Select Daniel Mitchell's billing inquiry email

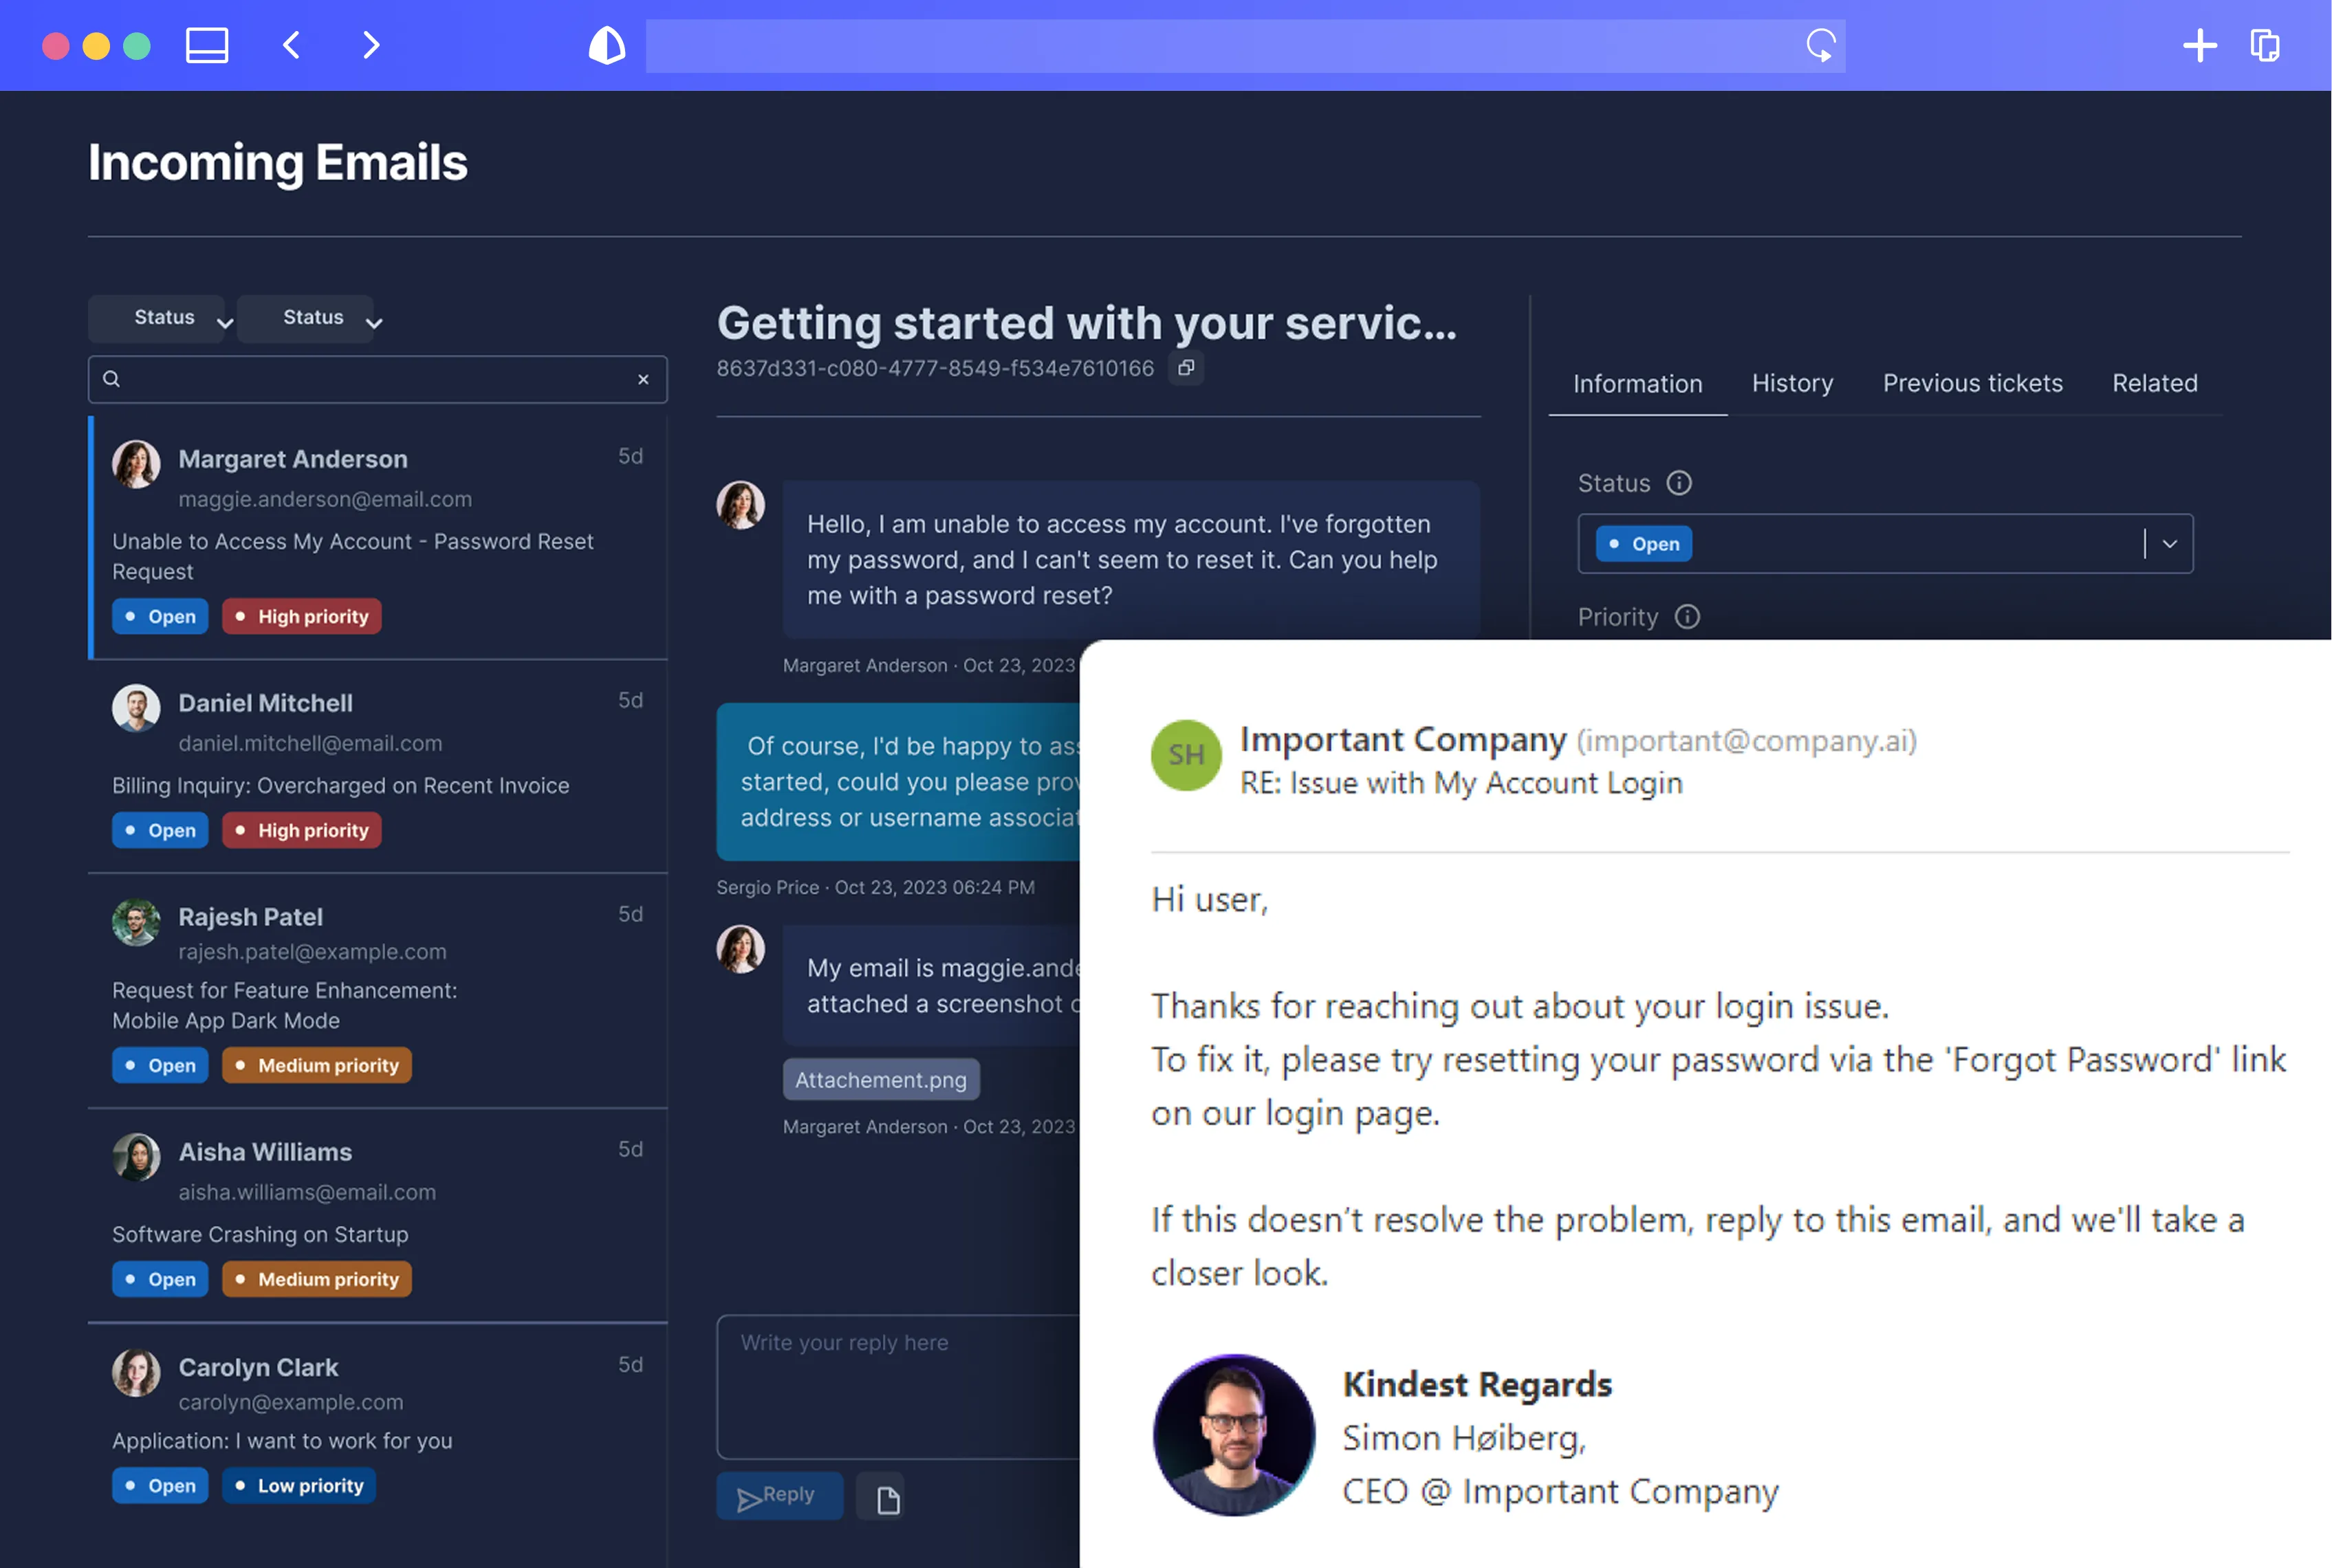pos(377,766)
